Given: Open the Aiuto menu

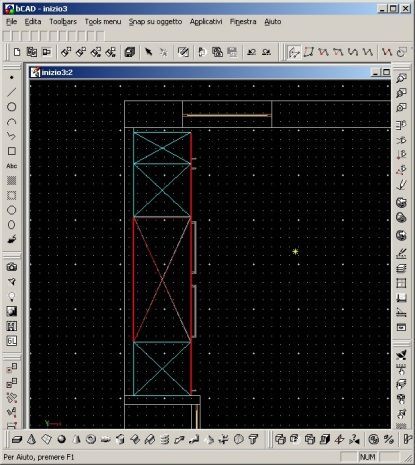Looking at the screenshot, I should (273, 22).
